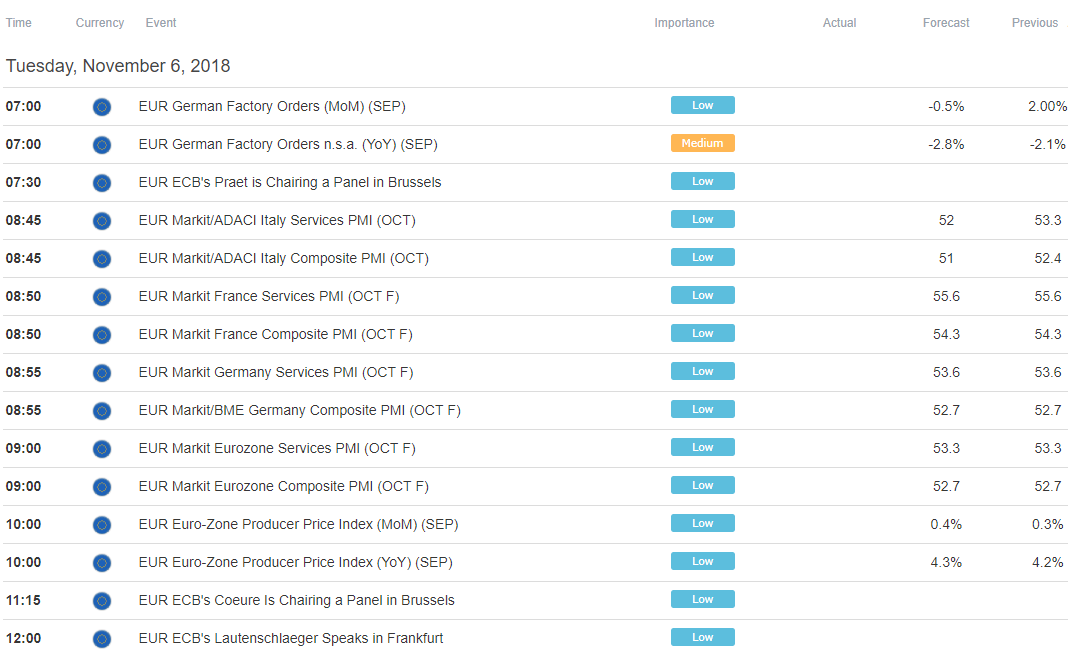Click EUR flag icon beside Lautenschlaeger Frankfurt speech
The width and height of the screenshot is (1068, 654).
click(101, 639)
